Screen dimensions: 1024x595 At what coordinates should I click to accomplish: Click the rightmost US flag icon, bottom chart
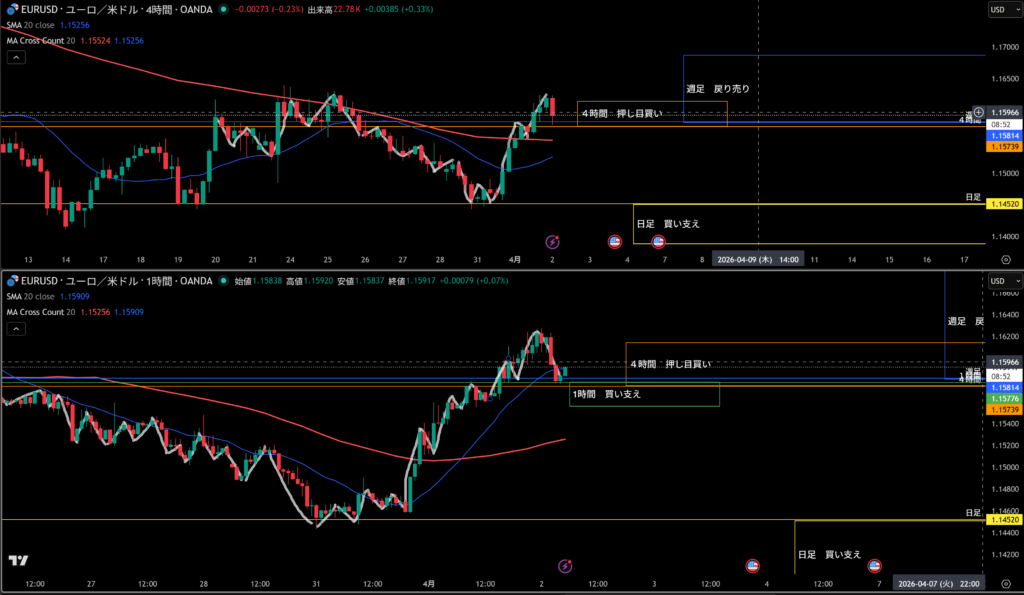tap(874, 565)
